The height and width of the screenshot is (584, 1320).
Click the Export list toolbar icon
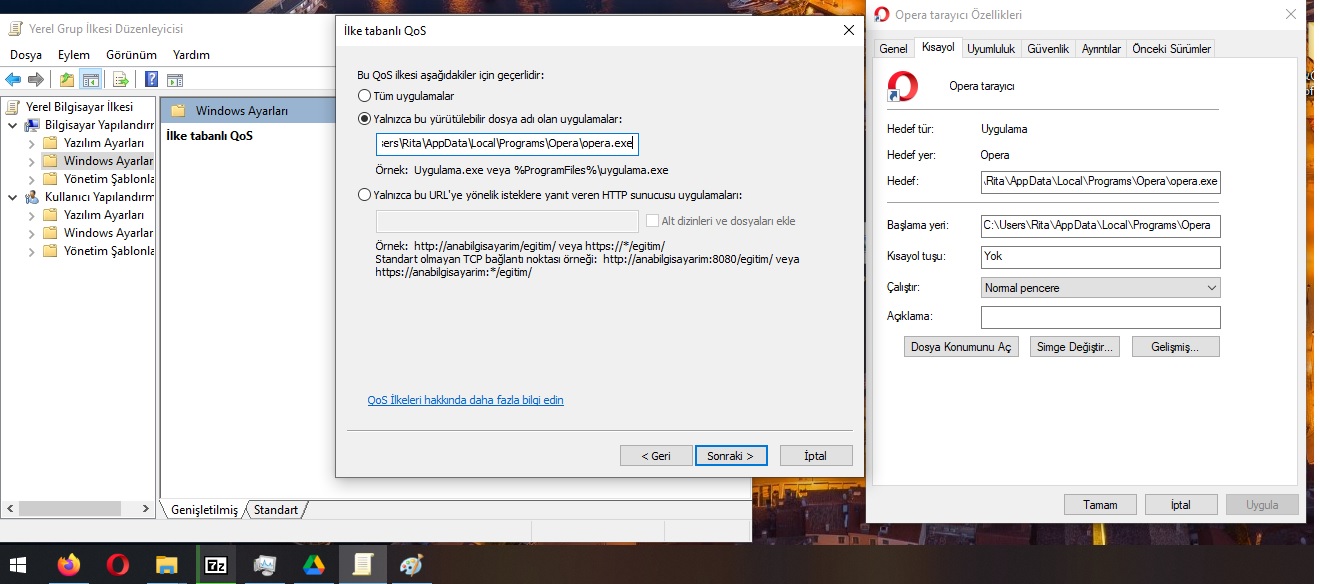coord(121,80)
